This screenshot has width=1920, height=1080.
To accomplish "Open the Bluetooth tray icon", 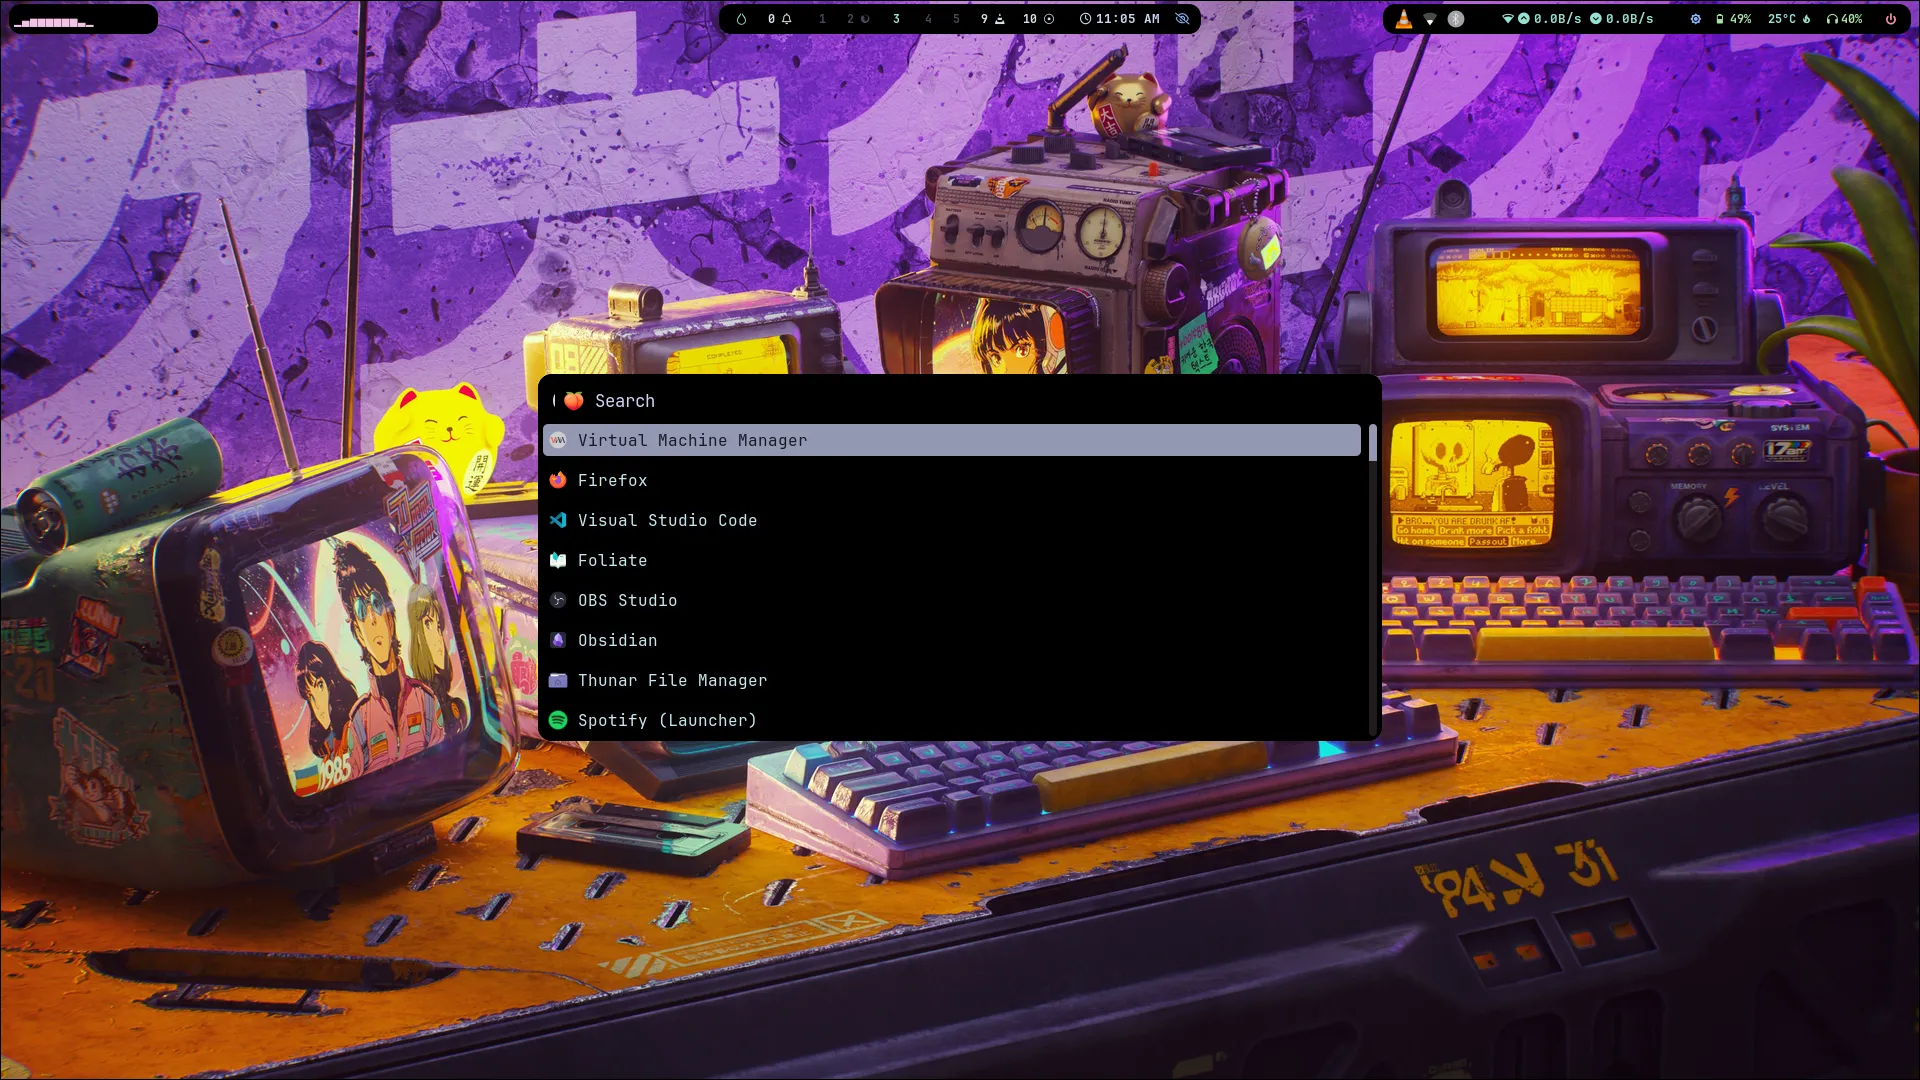I will click(1456, 19).
